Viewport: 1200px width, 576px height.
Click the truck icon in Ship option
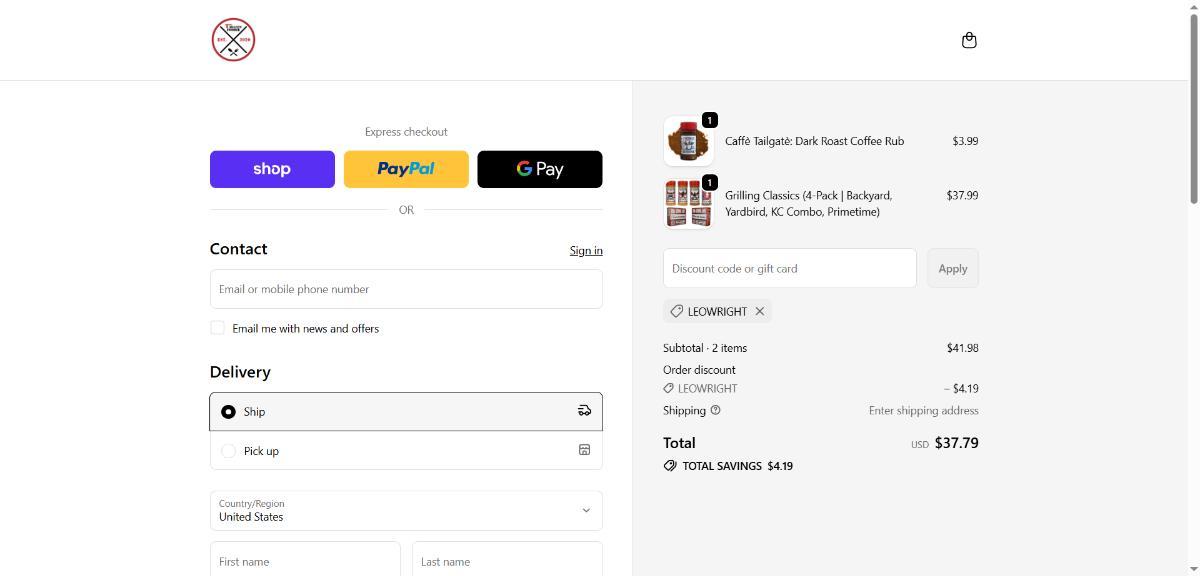(585, 411)
